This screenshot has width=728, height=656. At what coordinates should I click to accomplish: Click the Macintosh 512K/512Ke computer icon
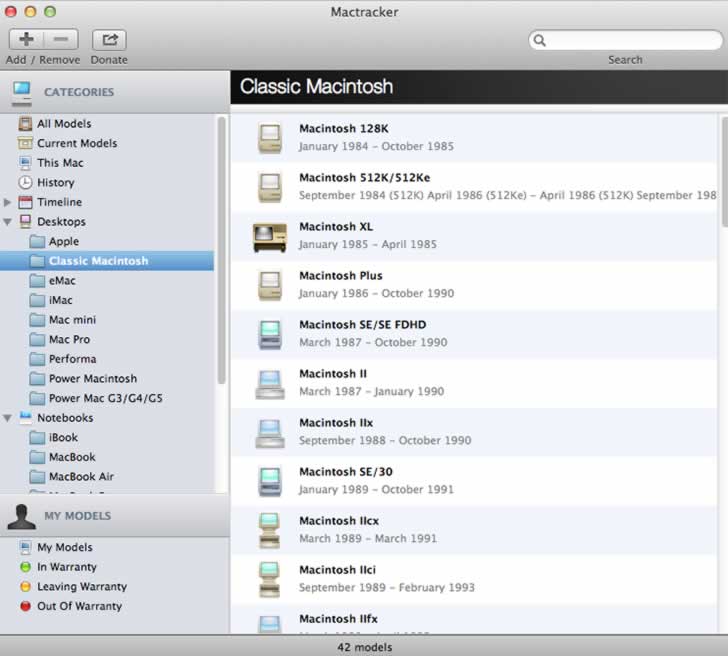(x=270, y=187)
